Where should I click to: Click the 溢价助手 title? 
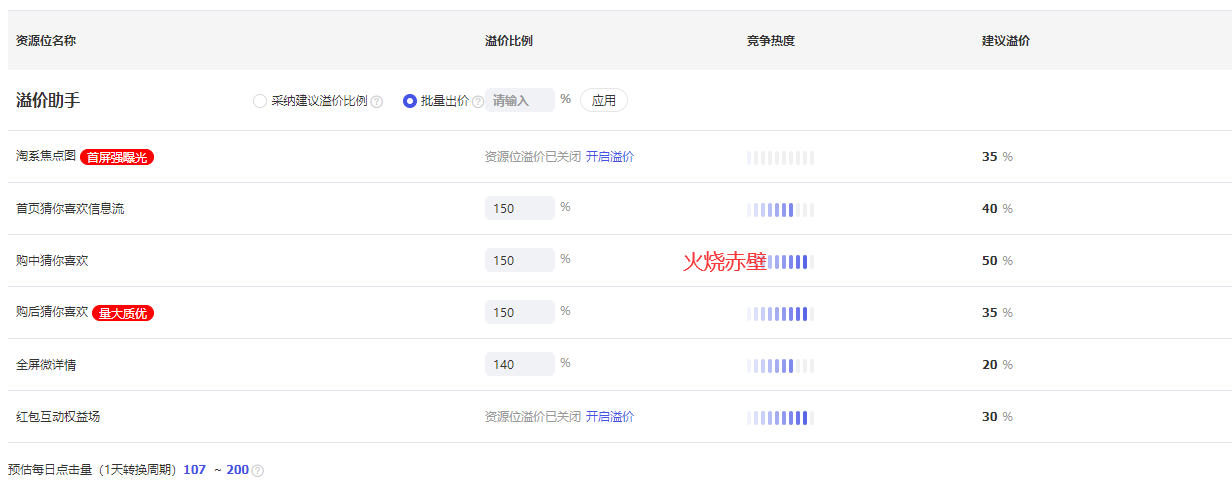[48, 100]
